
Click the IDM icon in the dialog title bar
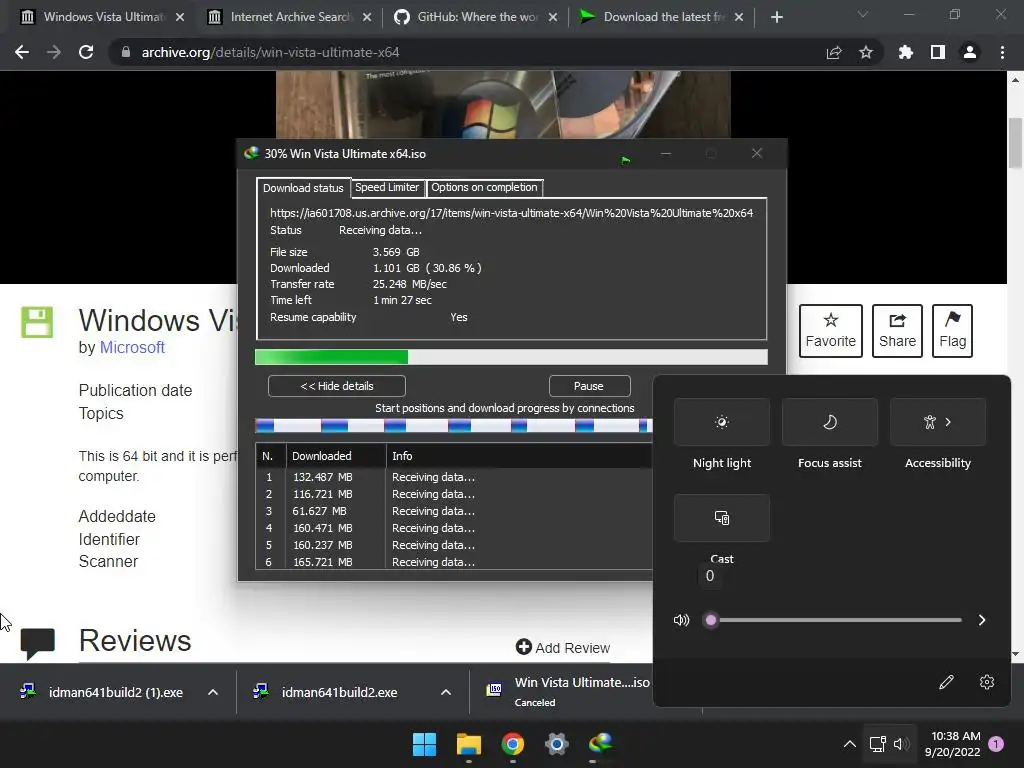pos(251,153)
